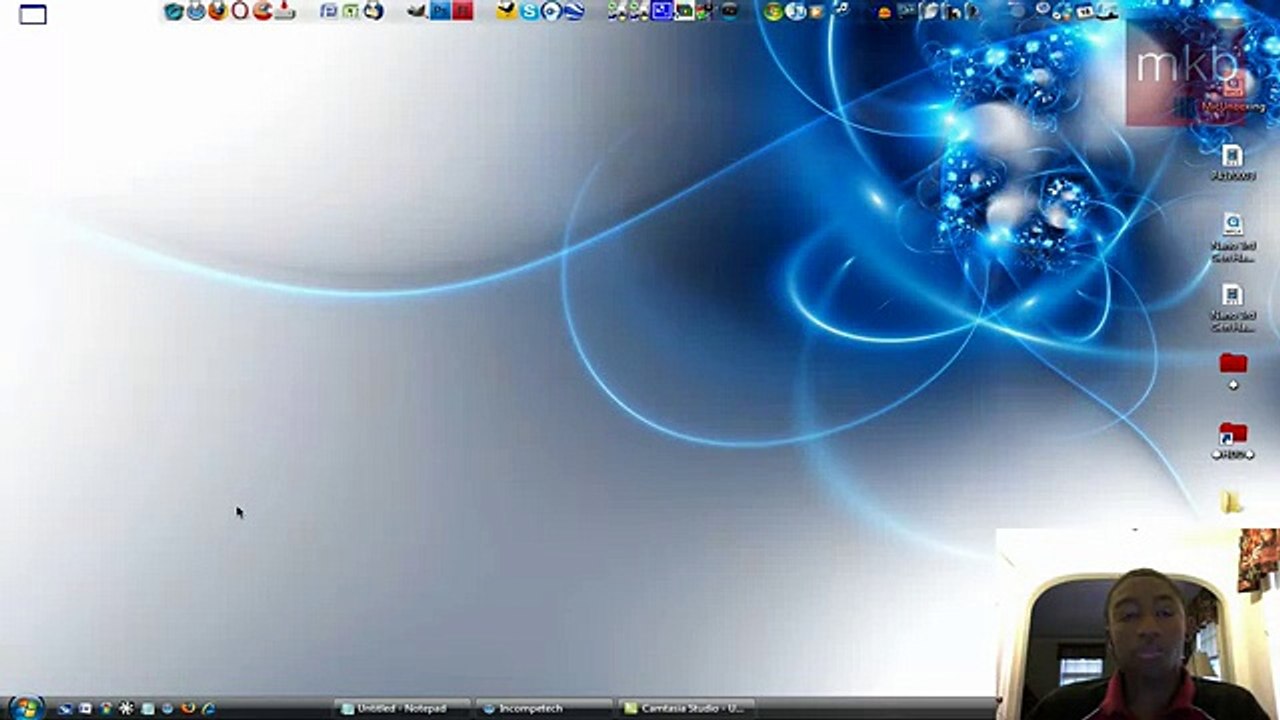The height and width of the screenshot is (720, 1280).
Task: Click Internet Explorer icon in quick launch
Action: tap(209, 709)
